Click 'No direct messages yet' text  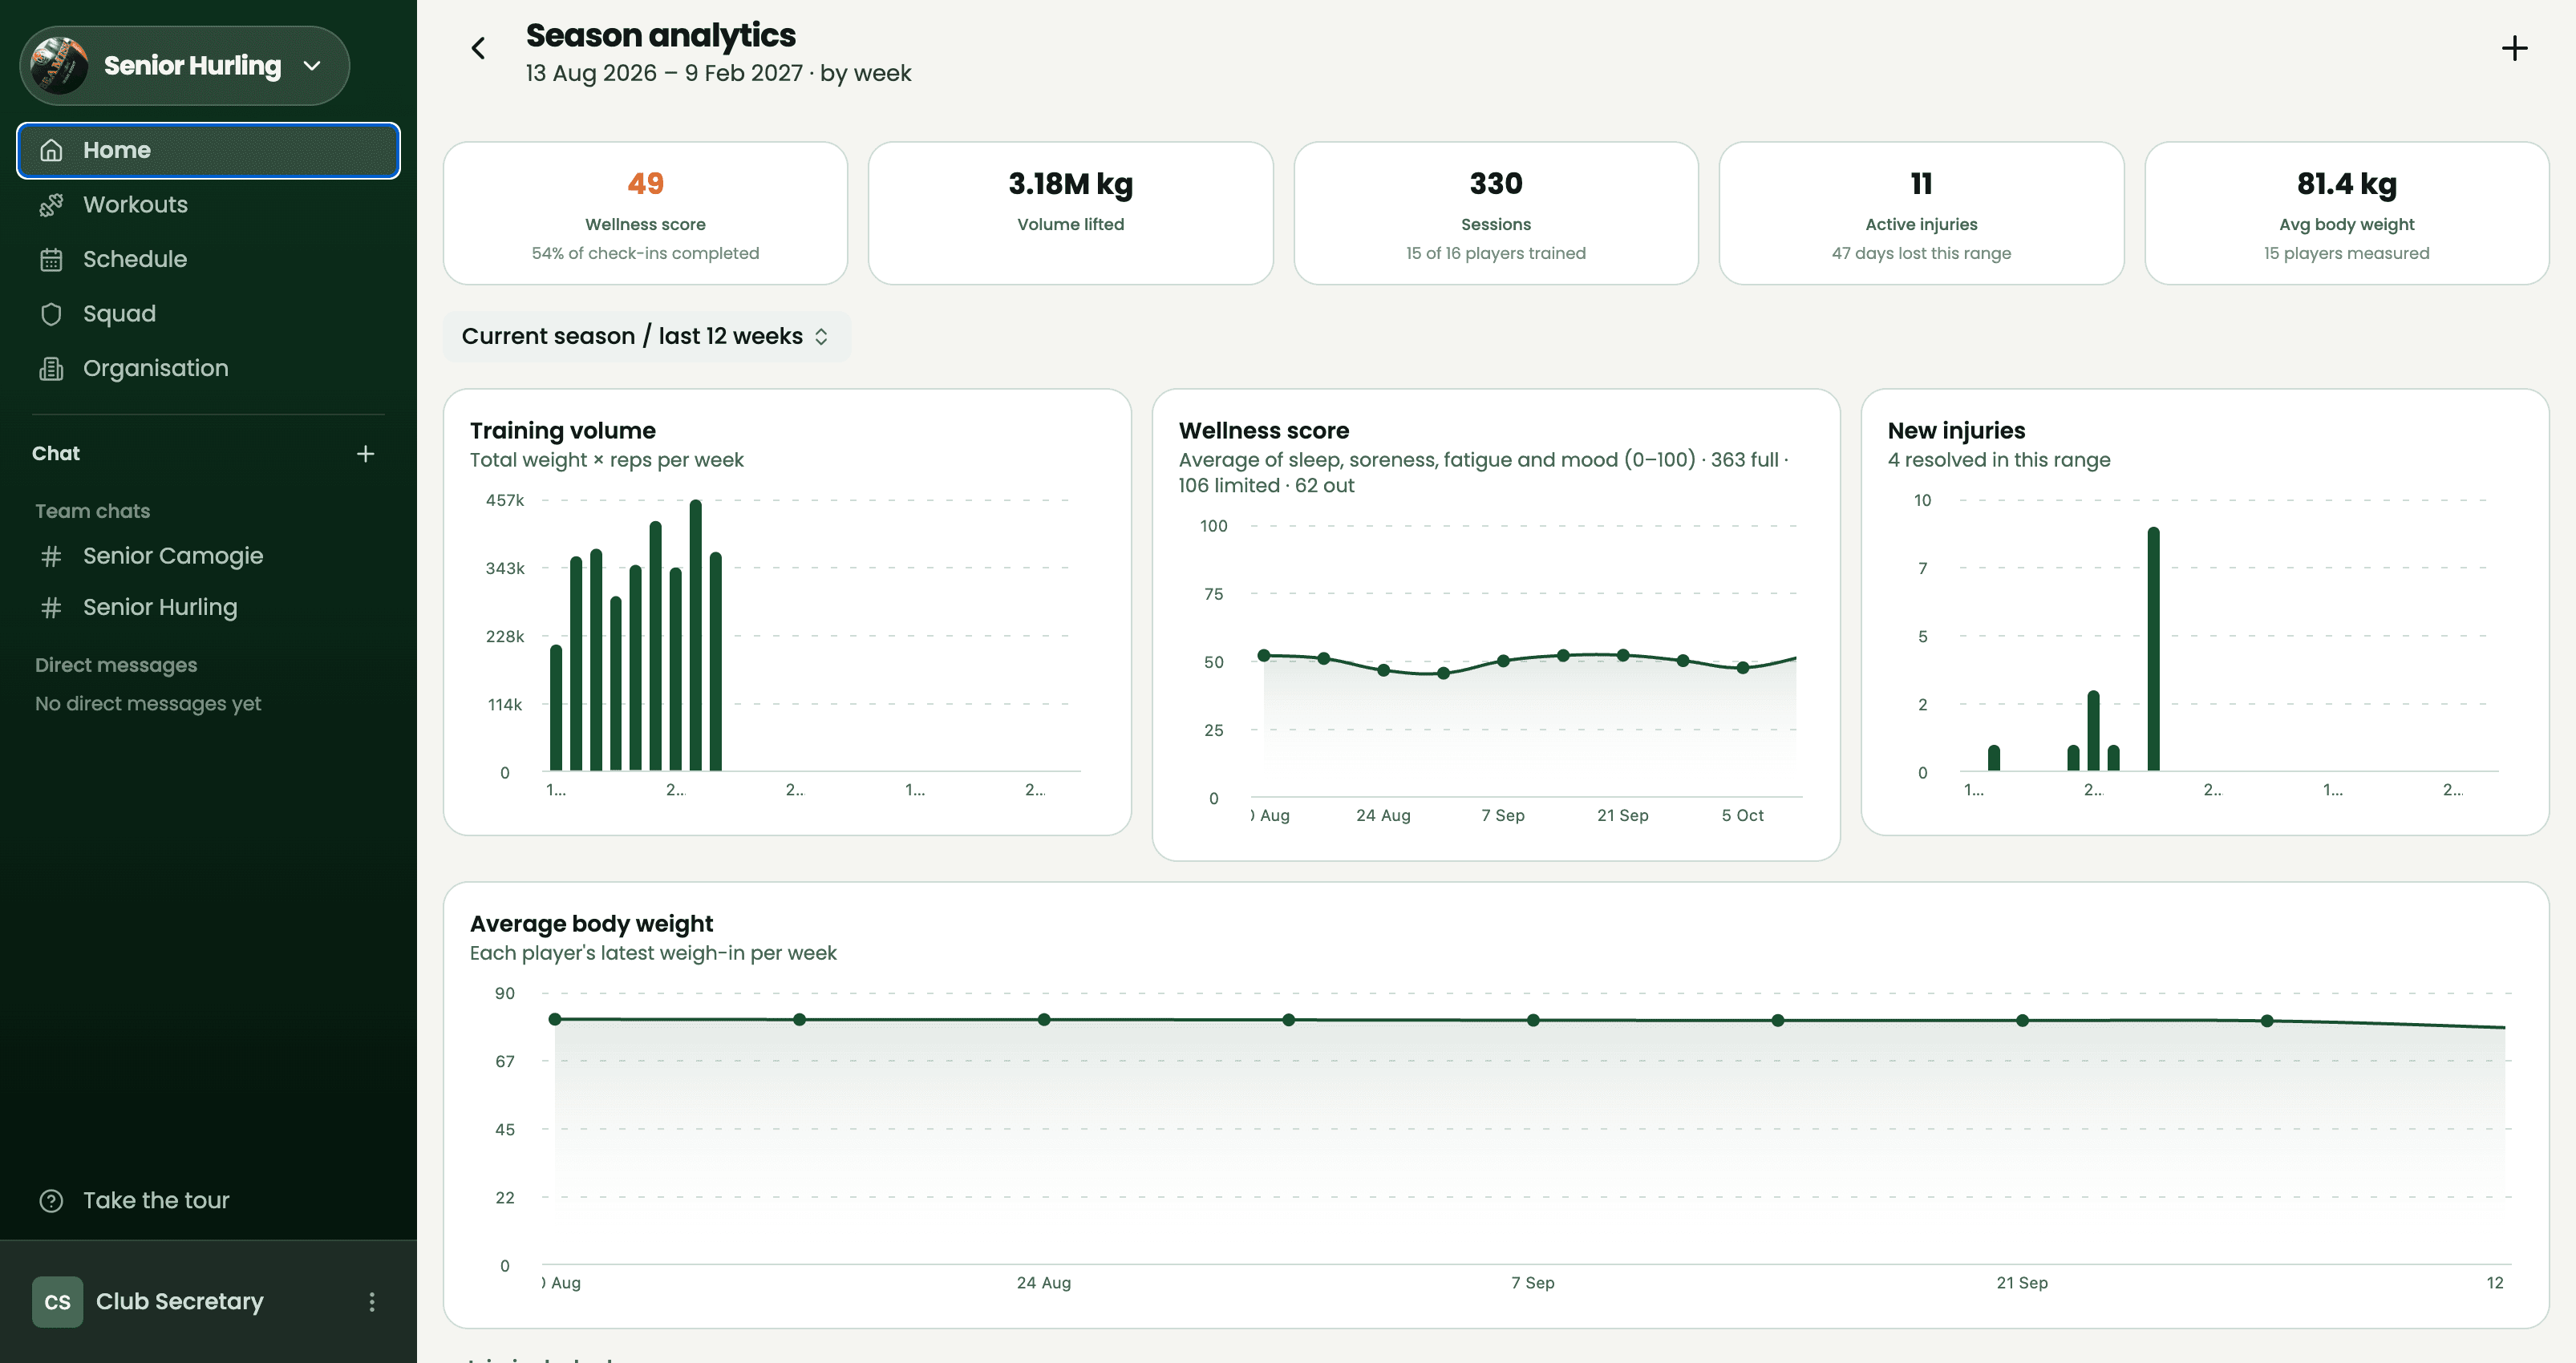point(148,703)
